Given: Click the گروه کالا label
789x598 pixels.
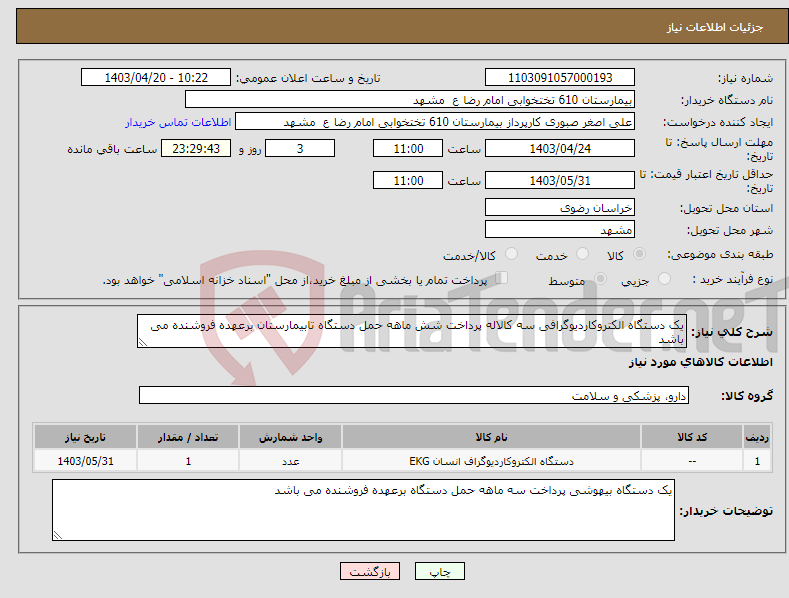Looking at the screenshot, I should tap(747, 396).
